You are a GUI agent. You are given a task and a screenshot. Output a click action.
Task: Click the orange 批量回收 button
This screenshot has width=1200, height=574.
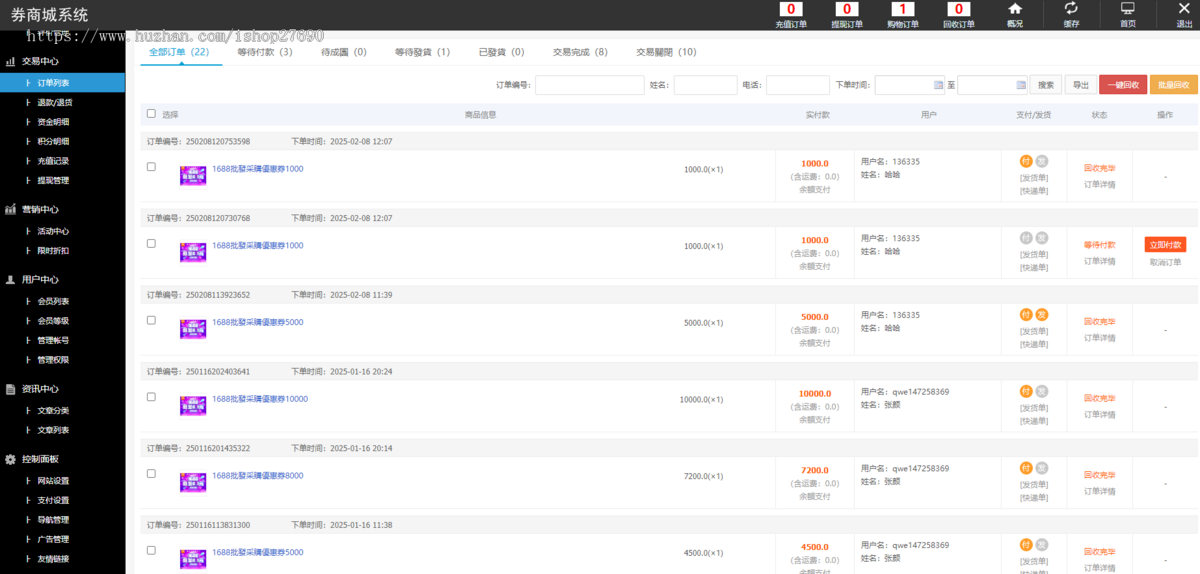(1174, 85)
